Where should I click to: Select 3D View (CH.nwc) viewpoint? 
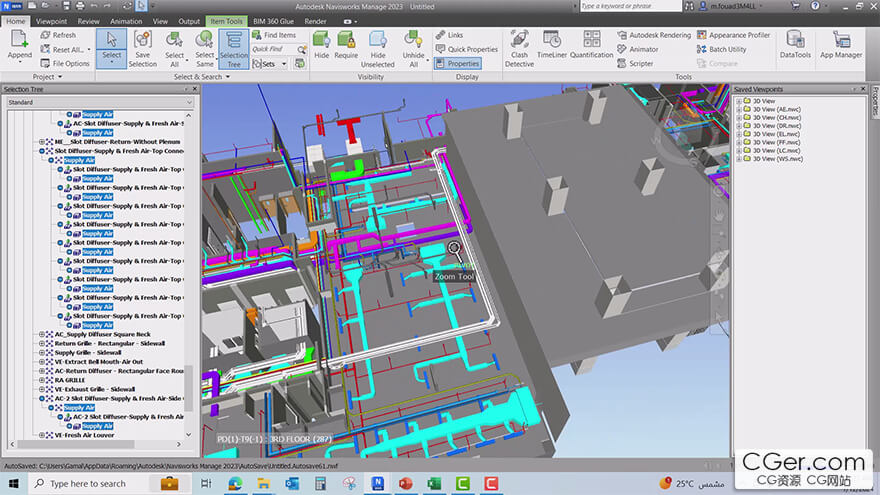click(777, 118)
